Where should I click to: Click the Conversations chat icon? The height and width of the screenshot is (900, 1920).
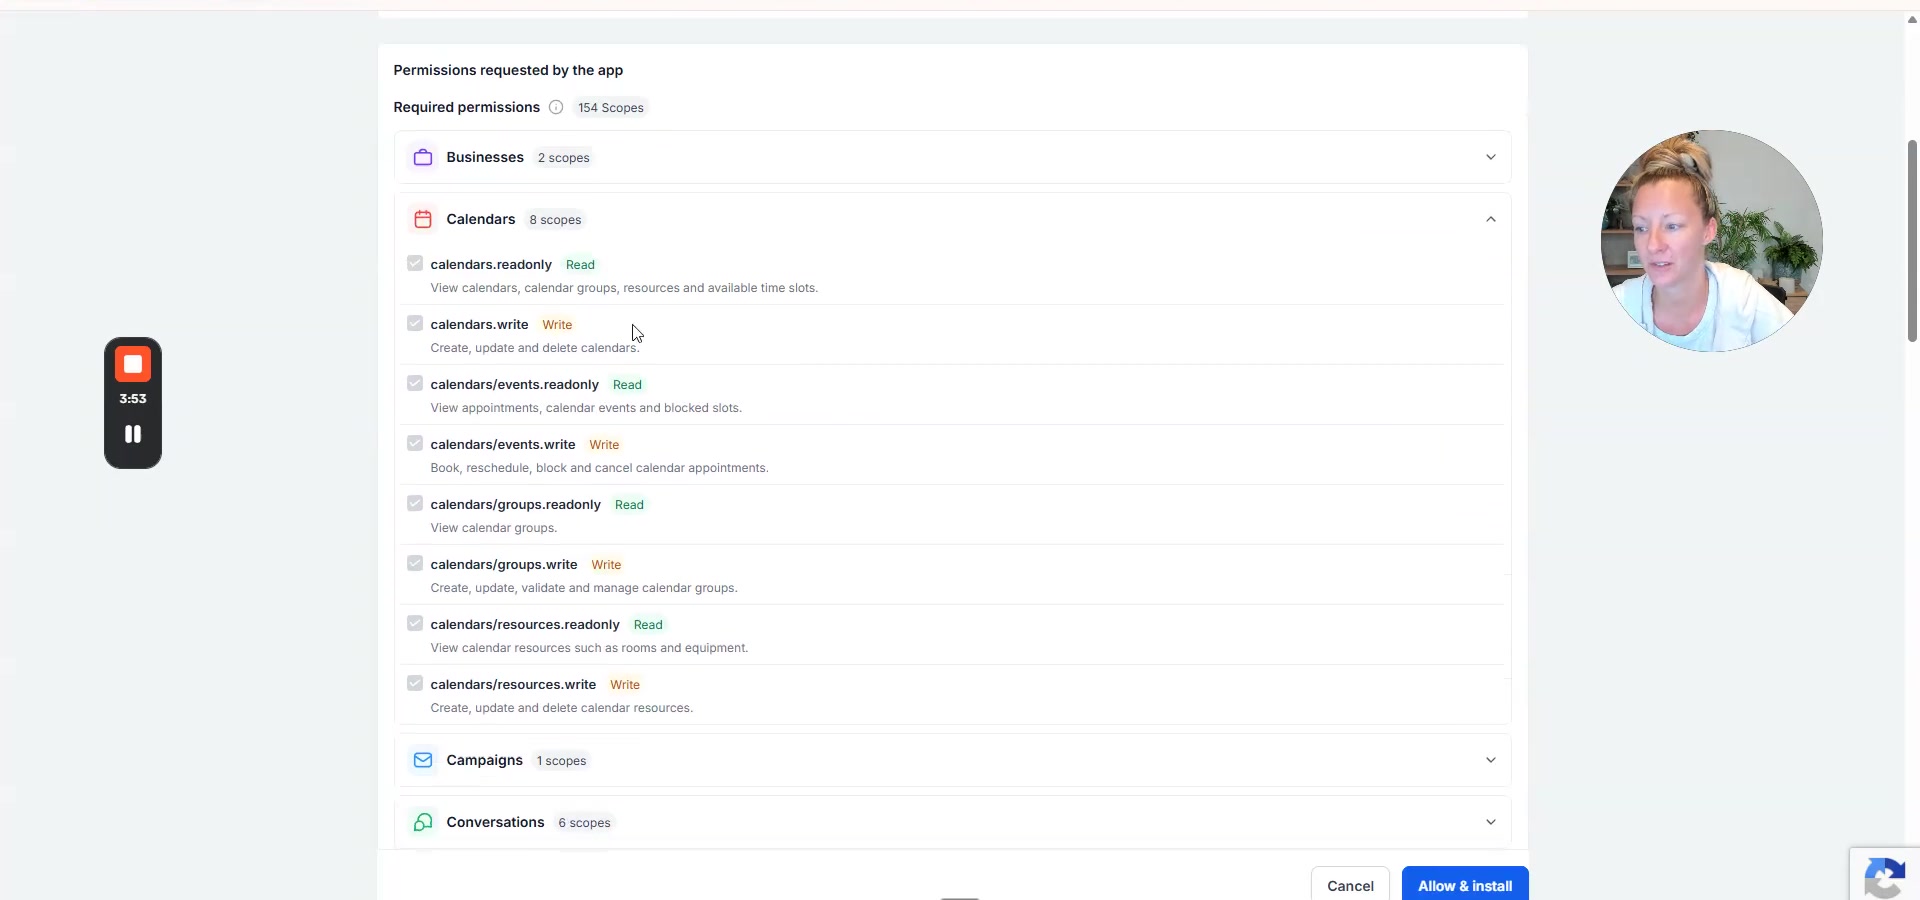point(423,822)
